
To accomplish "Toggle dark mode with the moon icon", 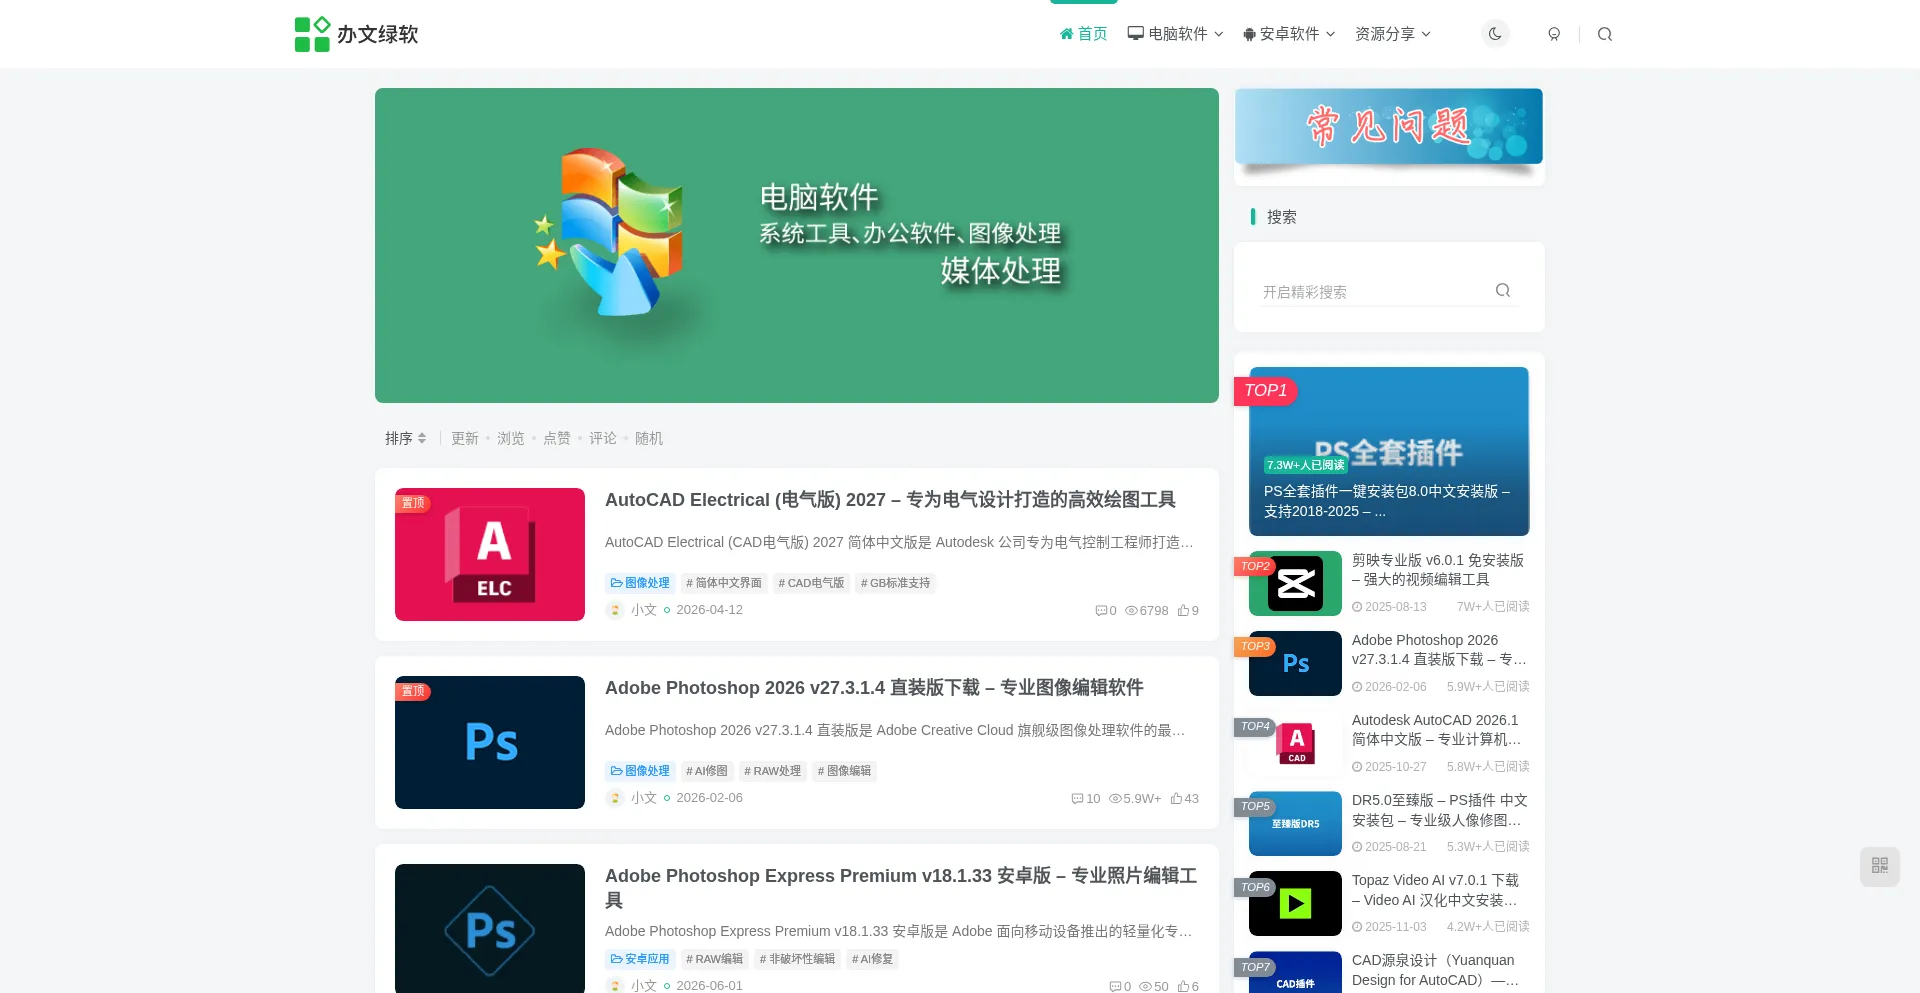I will point(1495,34).
